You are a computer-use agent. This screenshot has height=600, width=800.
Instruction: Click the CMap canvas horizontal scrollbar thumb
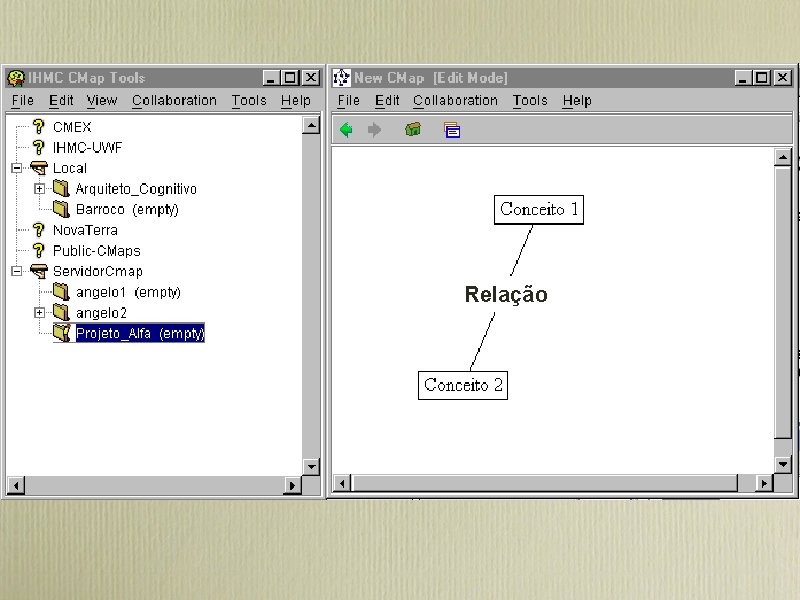[545, 483]
